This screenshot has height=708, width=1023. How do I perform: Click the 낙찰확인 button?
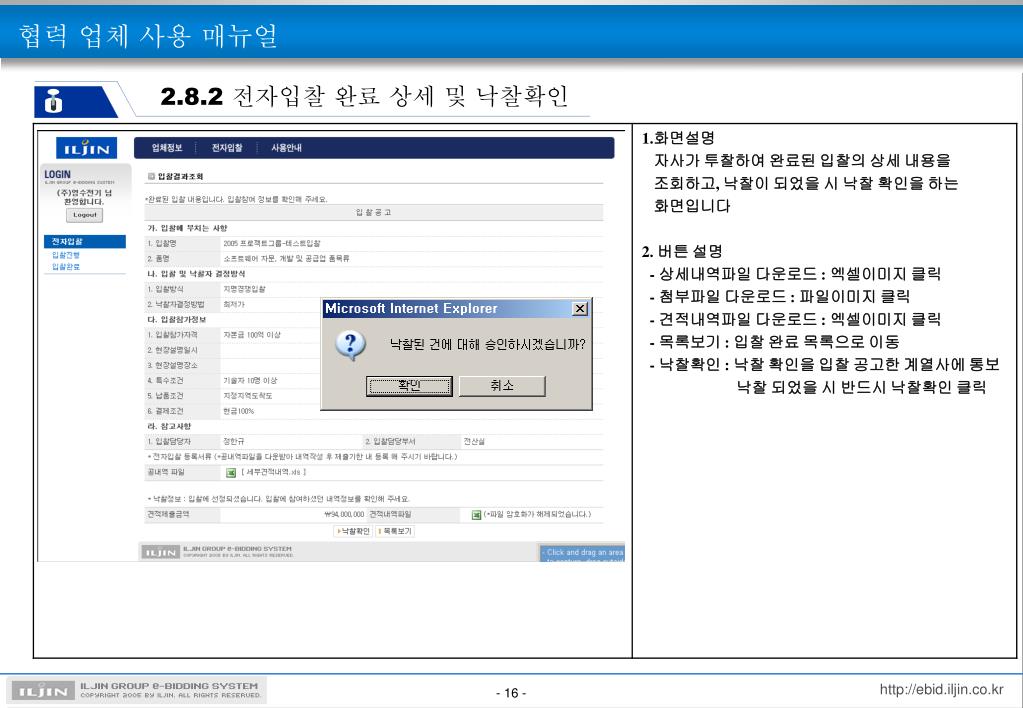click(353, 531)
